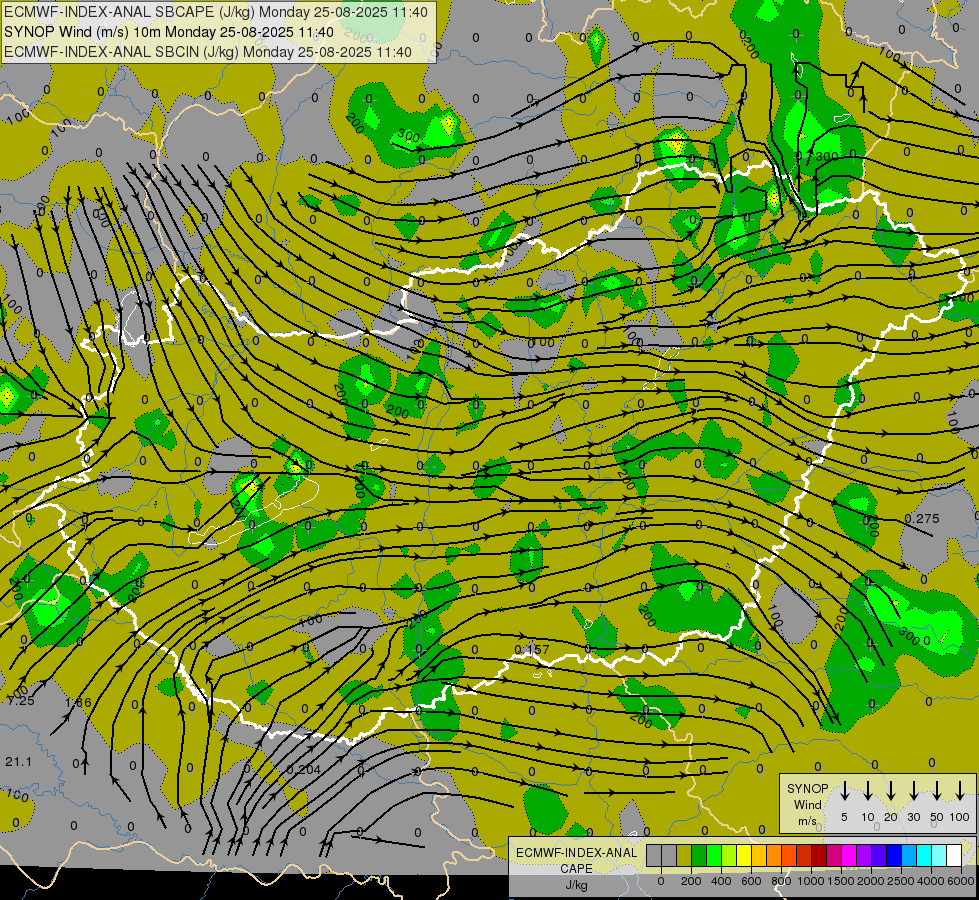Choose the sky blue swatch right of 2500
This screenshot has height=900, width=979.
pyautogui.click(x=909, y=855)
